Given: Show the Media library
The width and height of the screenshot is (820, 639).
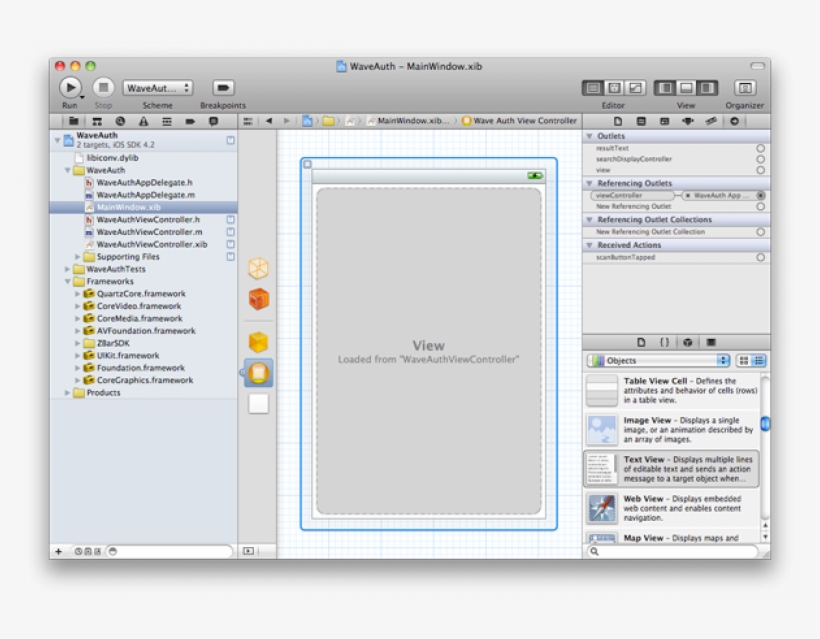Looking at the screenshot, I should point(711,343).
